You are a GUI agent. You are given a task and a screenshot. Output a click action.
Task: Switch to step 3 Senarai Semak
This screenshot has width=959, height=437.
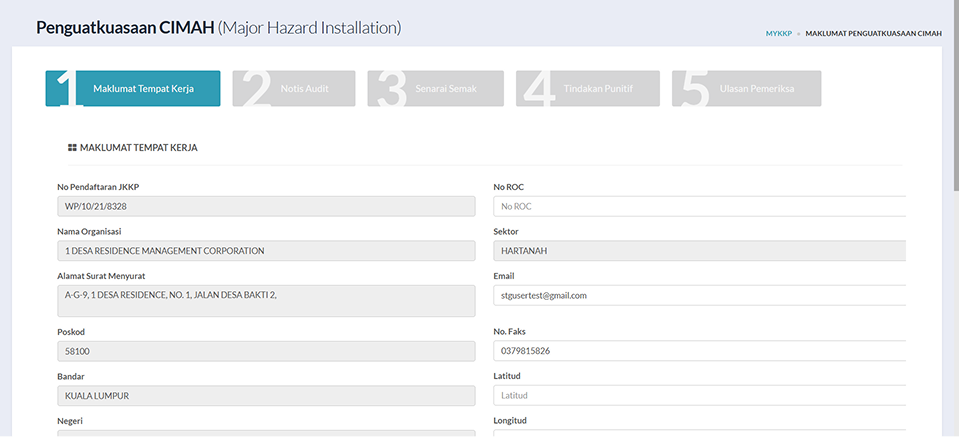435,89
